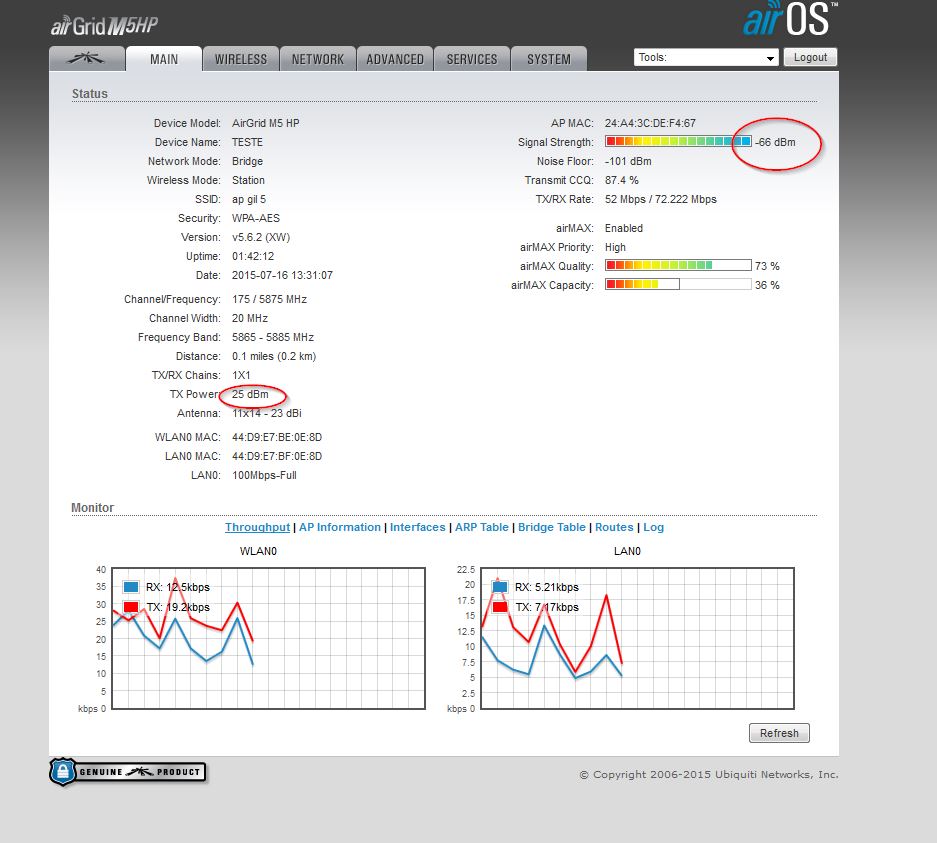Open the Interfaces monitor link
The image size is (937, 843).
point(418,527)
